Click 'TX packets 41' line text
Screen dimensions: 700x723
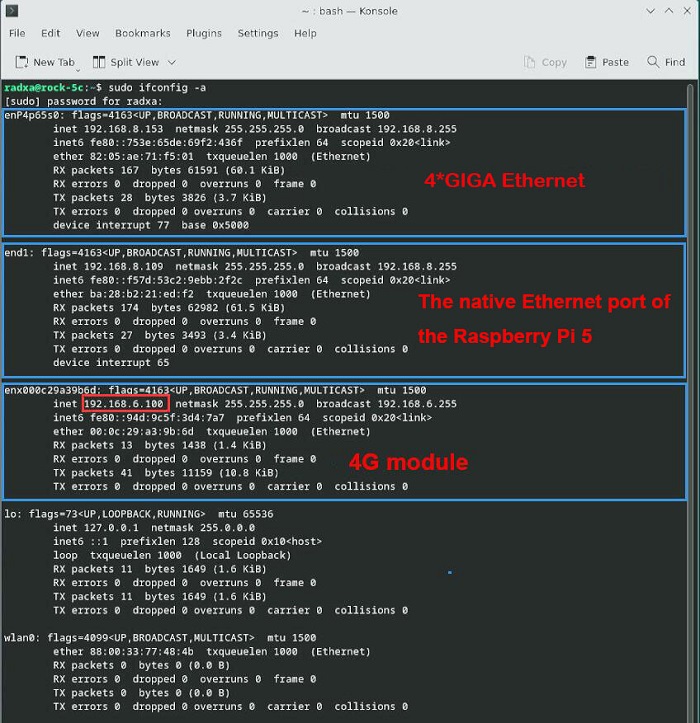coord(93,473)
